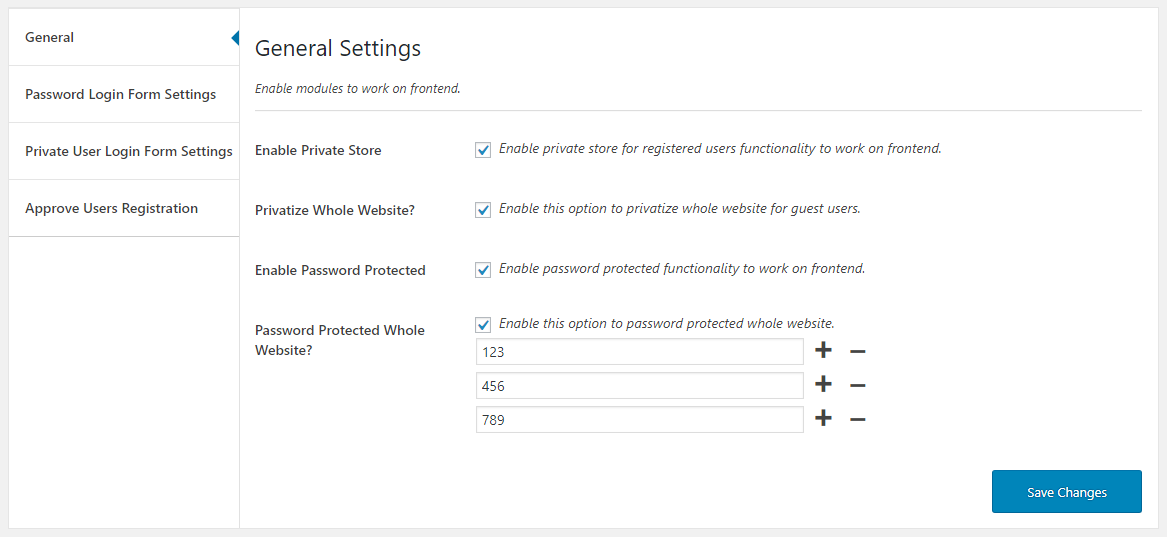The height and width of the screenshot is (537, 1167).
Task: Go to Approve Users Registration tab
Action: [x=111, y=209]
